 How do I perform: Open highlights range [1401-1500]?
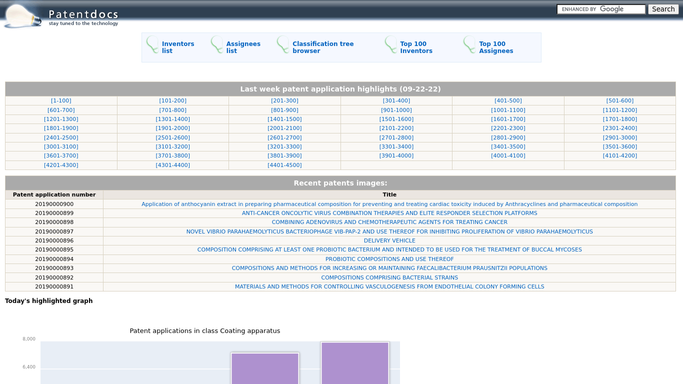pos(284,119)
